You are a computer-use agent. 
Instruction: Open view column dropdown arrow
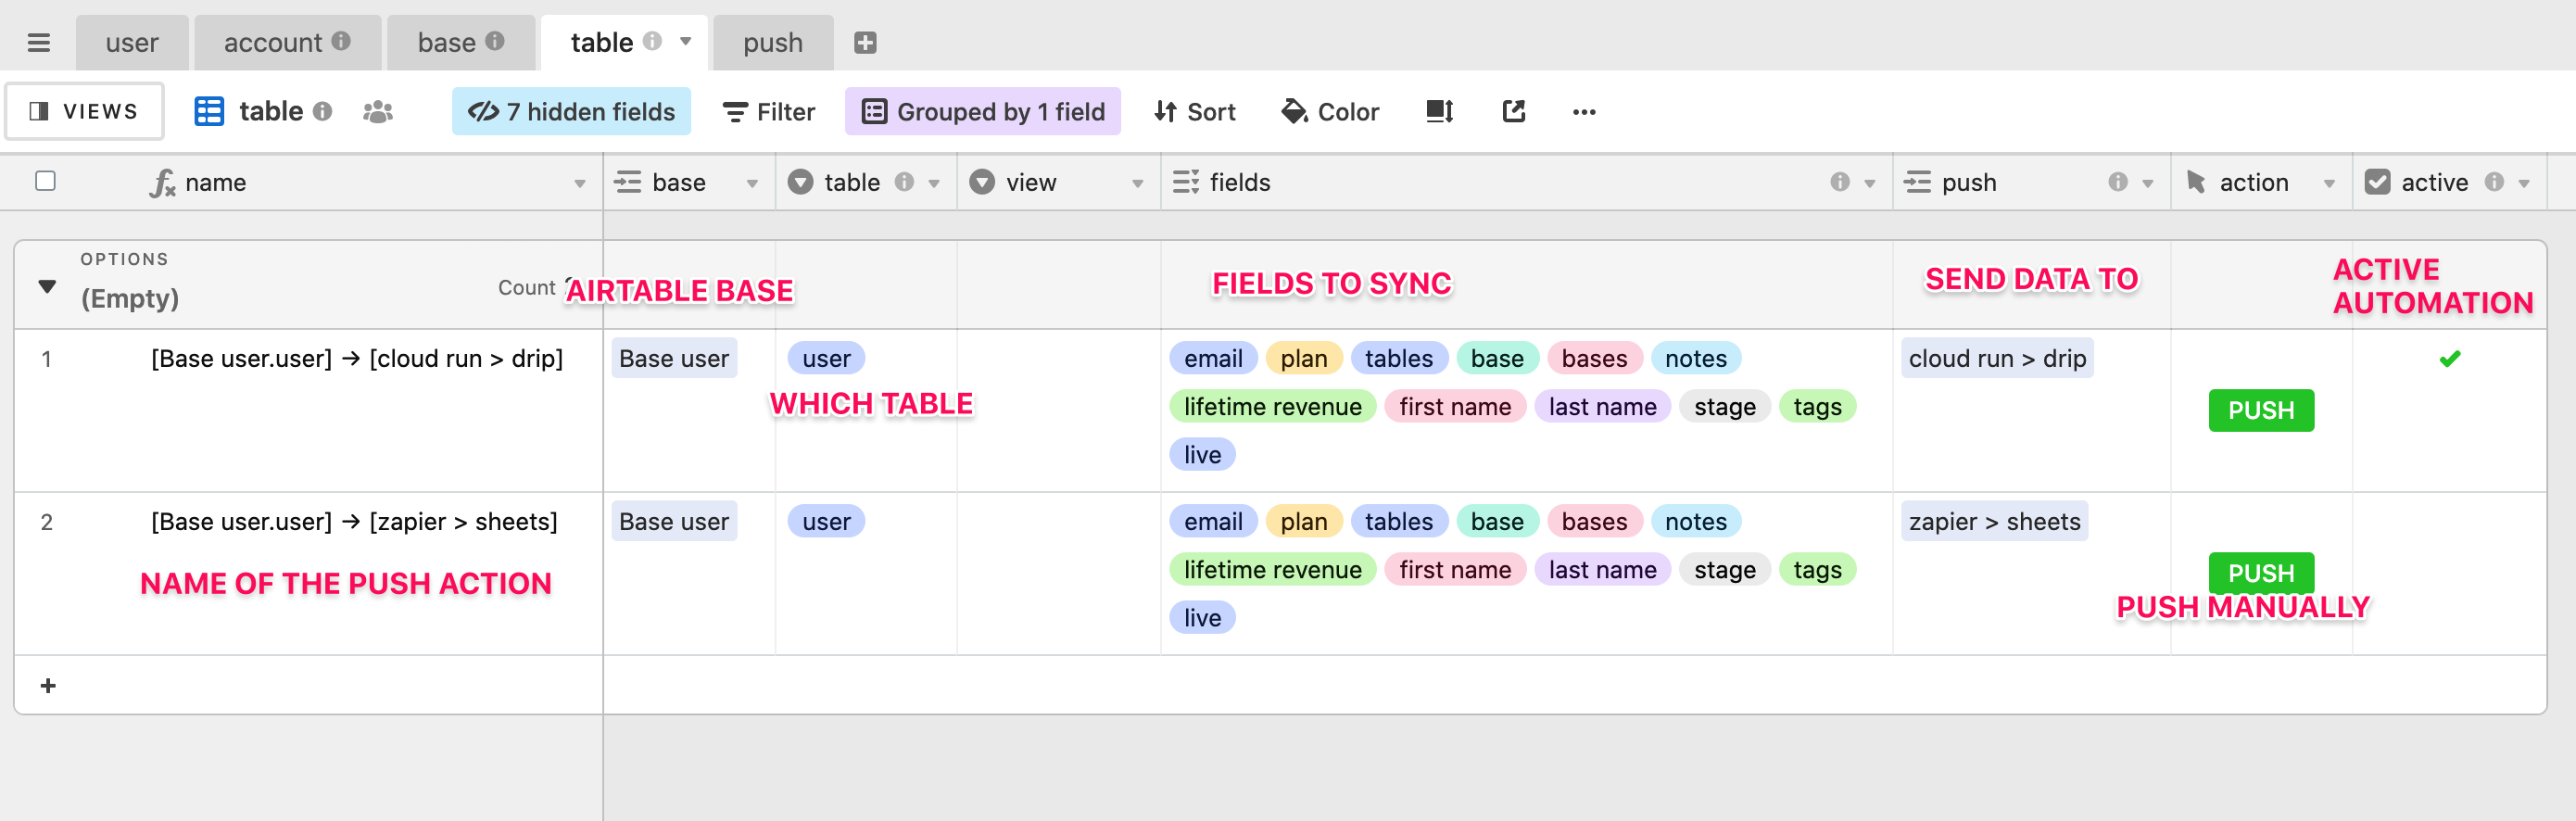[1137, 183]
